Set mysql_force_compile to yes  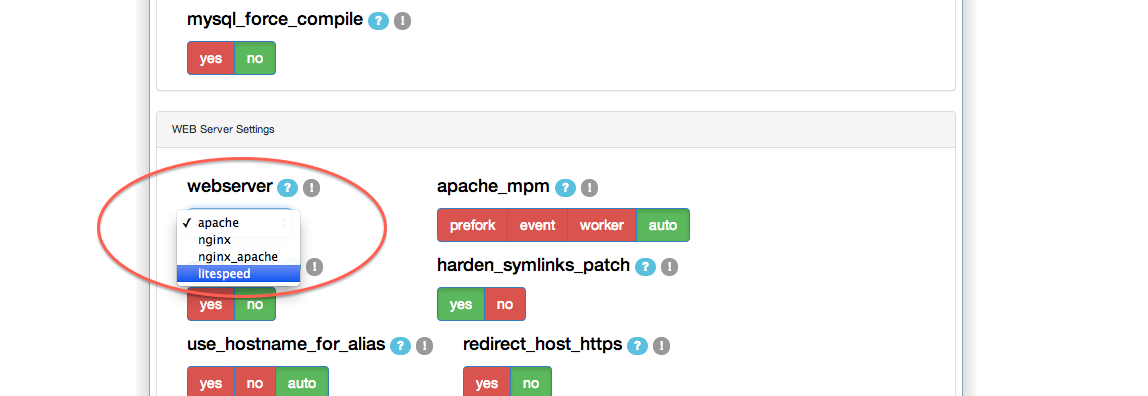pyautogui.click(x=211, y=58)
